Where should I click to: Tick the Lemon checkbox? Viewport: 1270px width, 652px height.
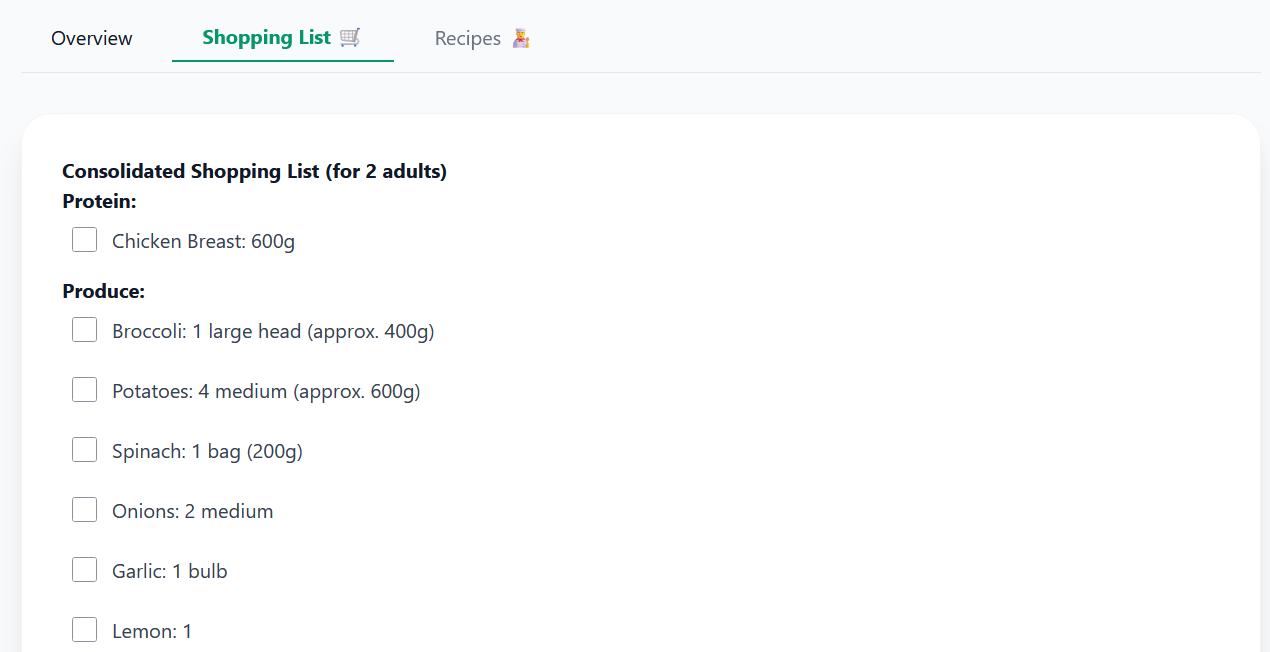click(85, 630)
